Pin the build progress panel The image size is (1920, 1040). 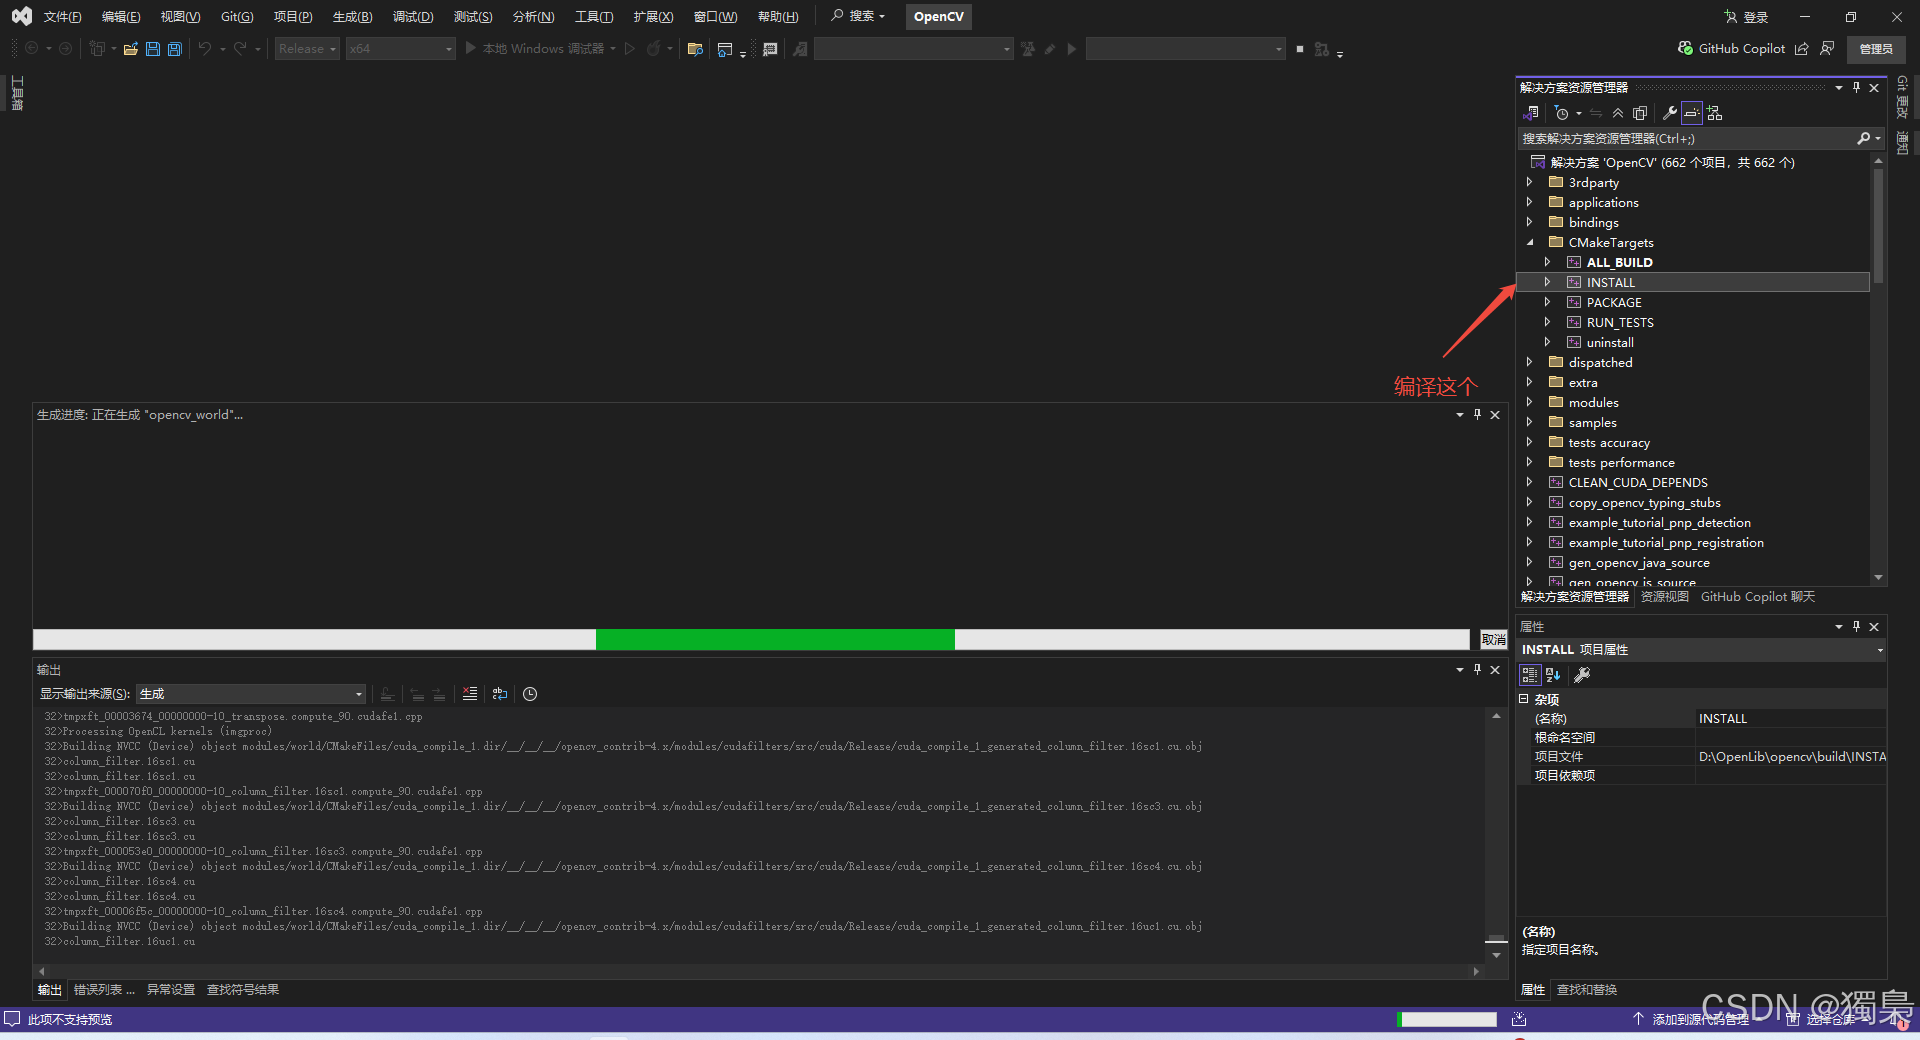point(1477,415)
